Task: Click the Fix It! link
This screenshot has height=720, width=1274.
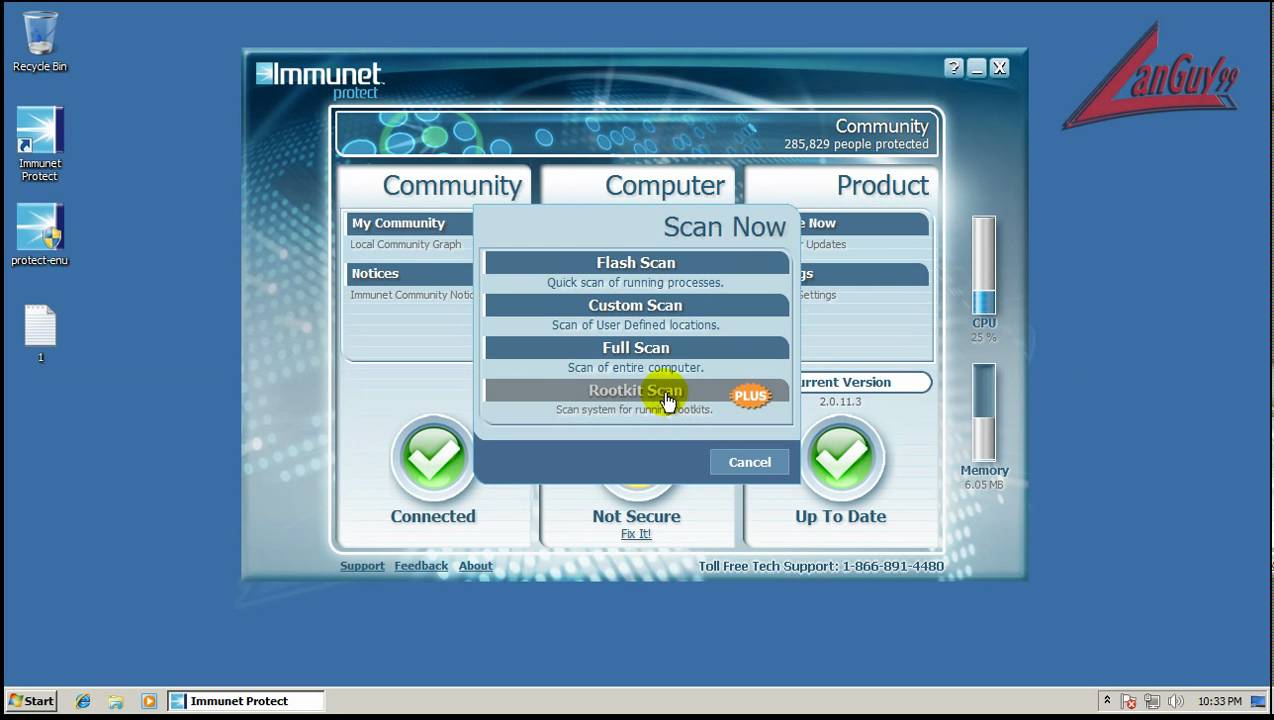Action: pos(636,534)
